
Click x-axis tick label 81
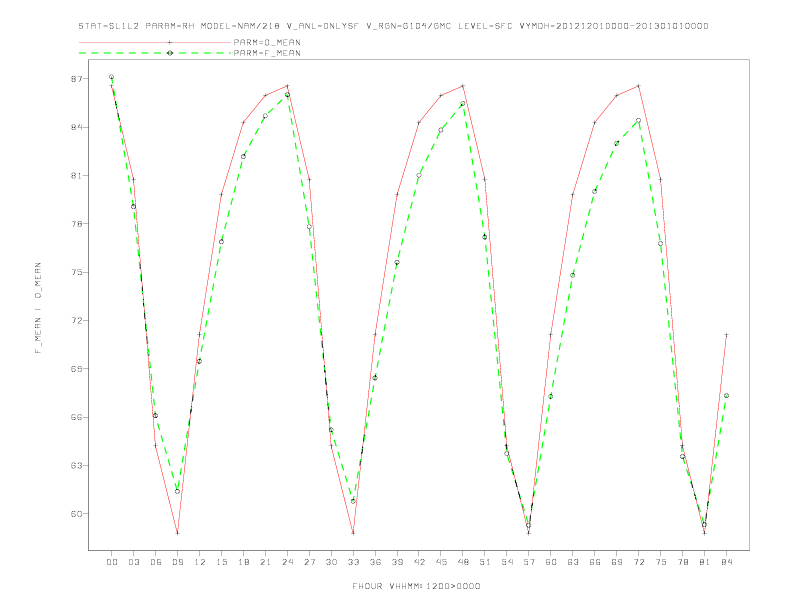click(x=705, y=562)
